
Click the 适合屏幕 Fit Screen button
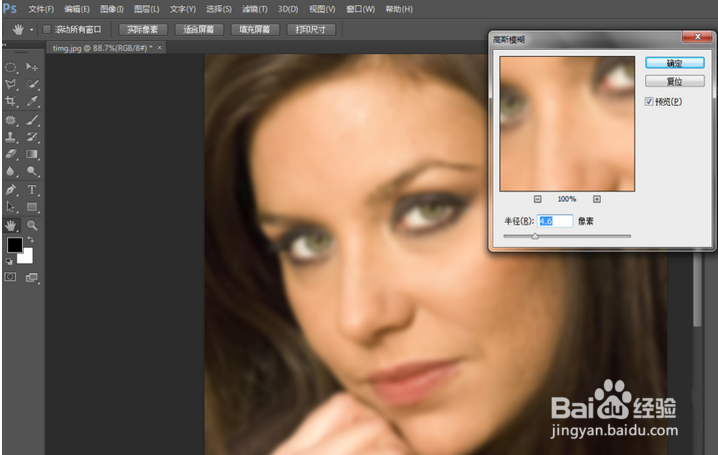coord(198,30)
